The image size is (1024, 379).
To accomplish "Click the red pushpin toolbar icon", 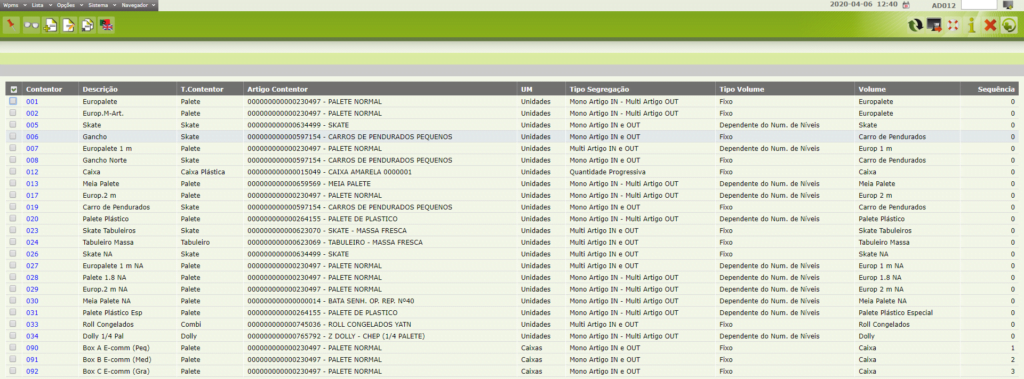I will click(10, 25).
